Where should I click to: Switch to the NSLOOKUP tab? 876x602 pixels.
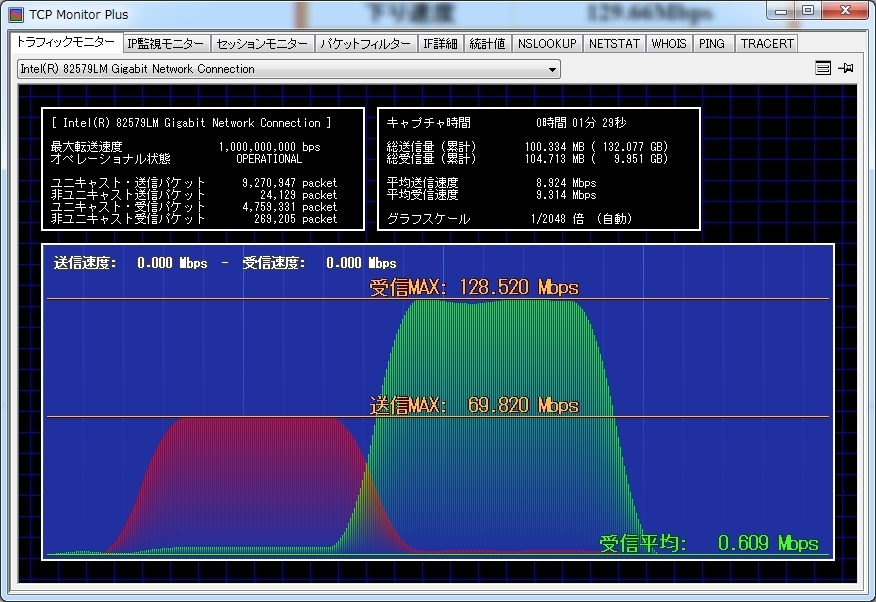547,44
